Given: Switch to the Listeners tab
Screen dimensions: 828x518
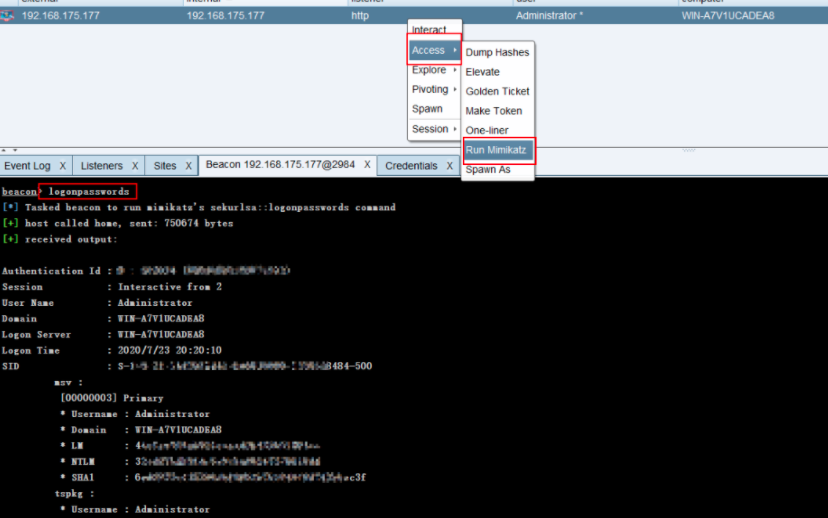Looking at the screenshot, I should [101, 166].
